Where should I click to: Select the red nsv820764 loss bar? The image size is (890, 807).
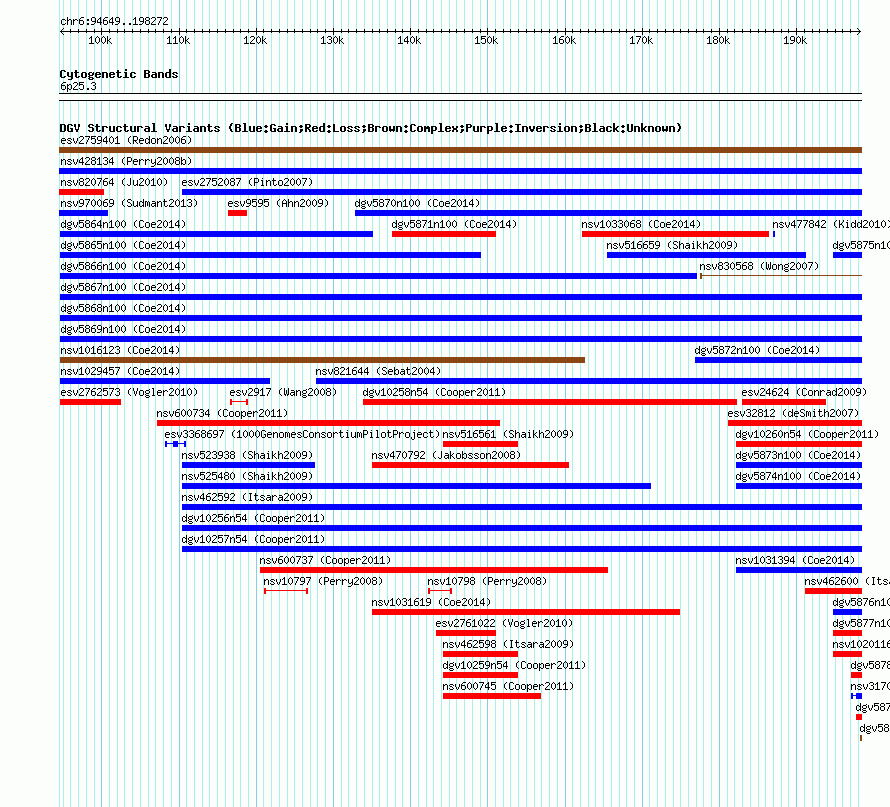(x=82, y=192)
